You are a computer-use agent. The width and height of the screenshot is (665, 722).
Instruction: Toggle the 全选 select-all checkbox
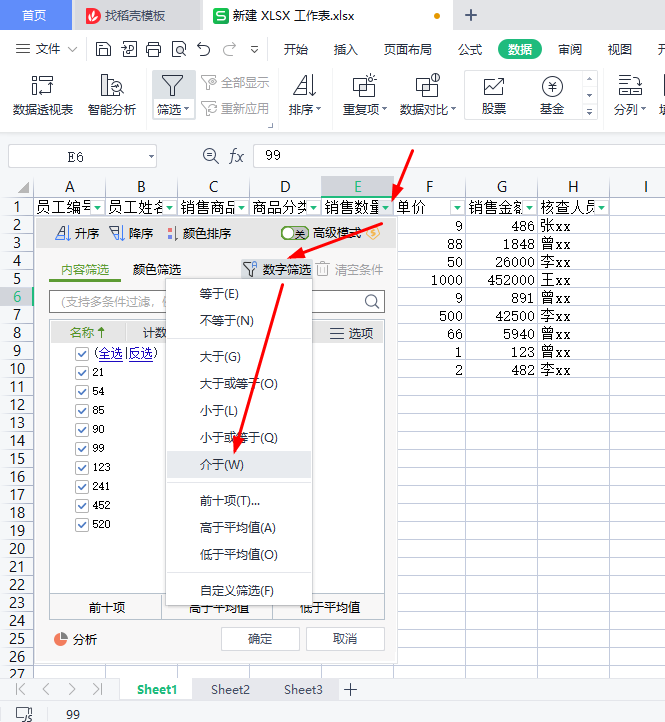(82, 354)
